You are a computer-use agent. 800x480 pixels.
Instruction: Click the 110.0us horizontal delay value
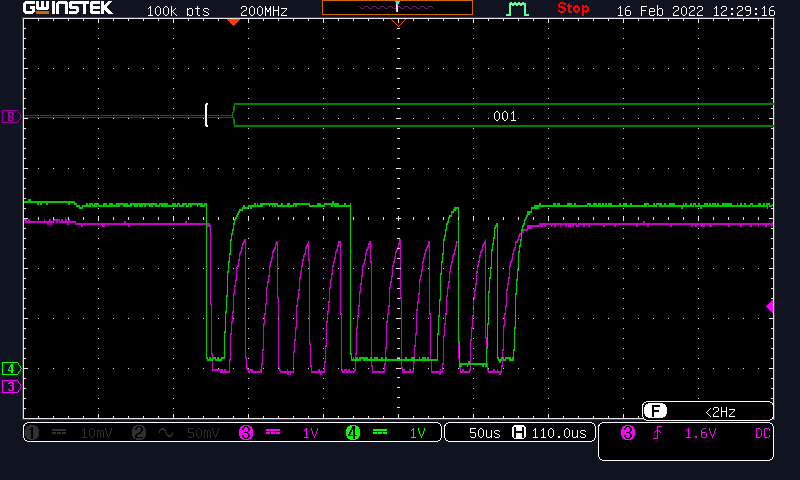point(559,434)
